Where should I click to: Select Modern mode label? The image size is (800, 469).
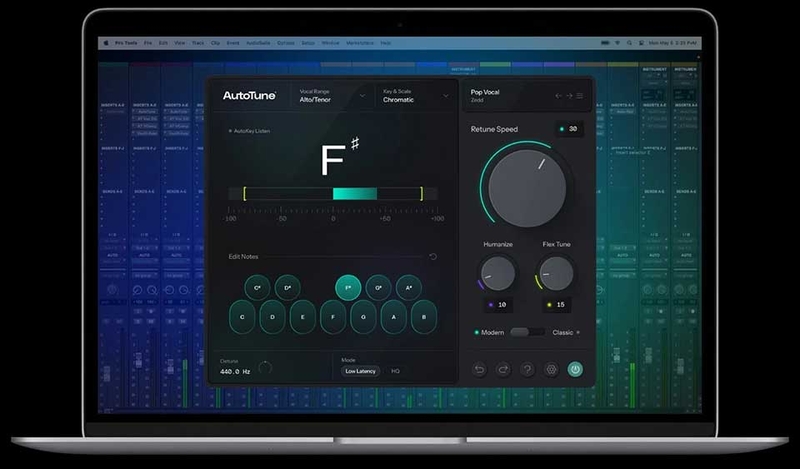[492, 332]
